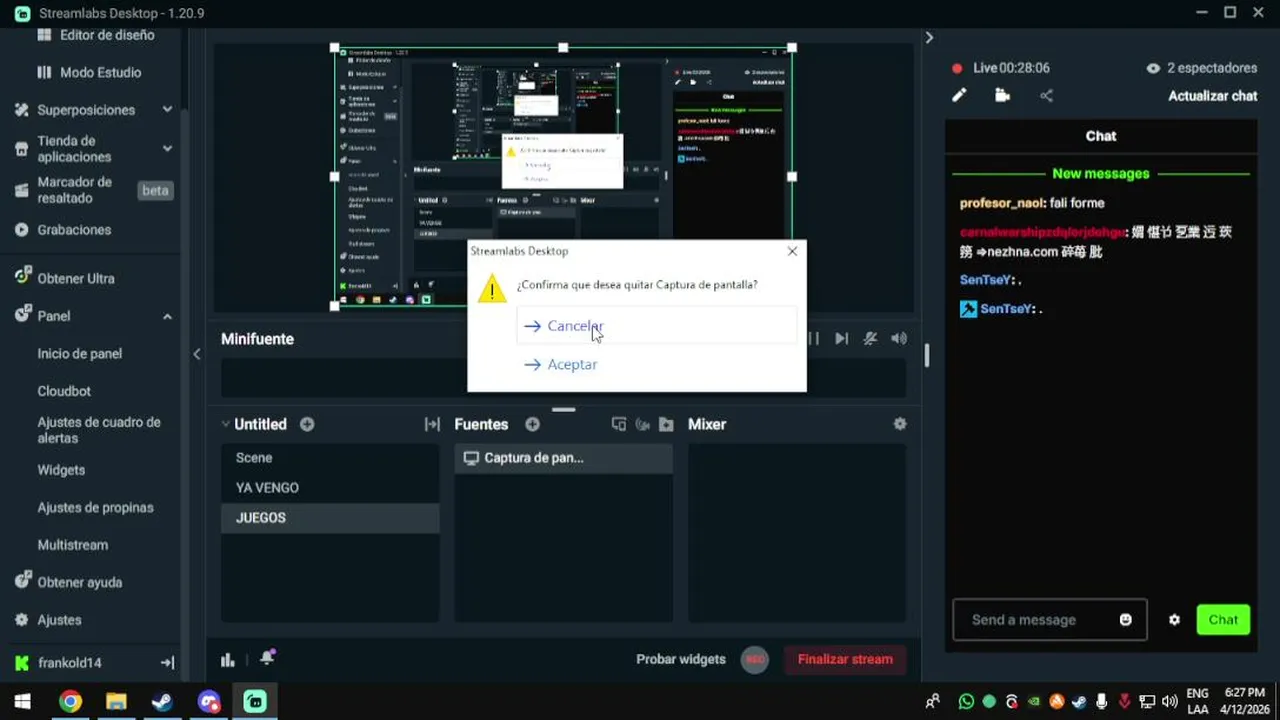Viewport: 1280px width, 720px height.
Task: Close the Streamlabs Desktop confirmation dialog
Action: 792,251
